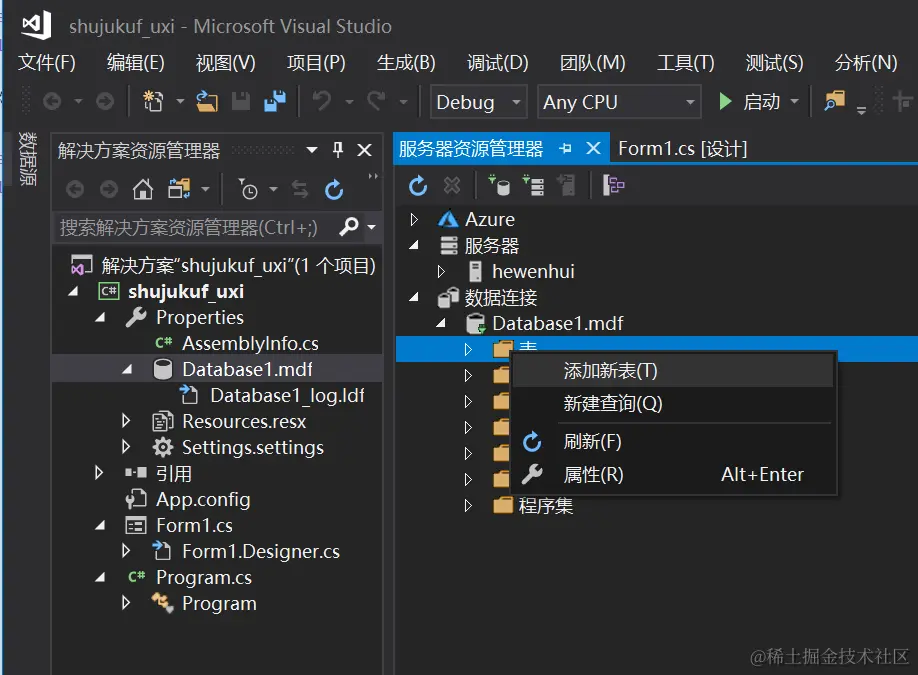Viewport: 918px width, 675px height.
Task: Click the Open File toolbar icon
Action: click(x=206, y=102)
